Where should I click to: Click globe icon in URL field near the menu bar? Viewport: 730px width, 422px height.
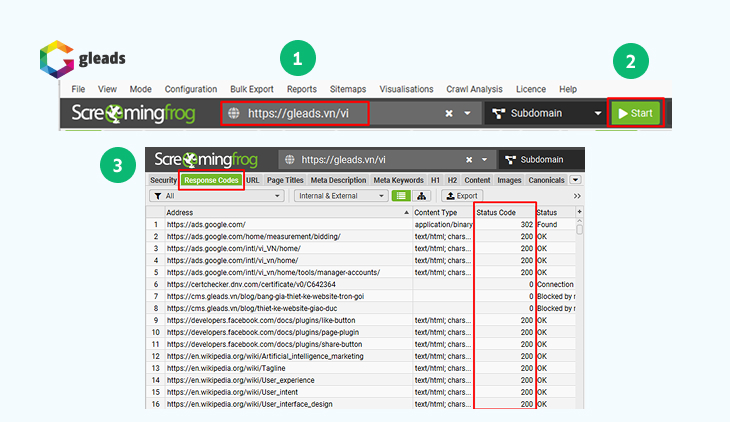coord(234,113)
